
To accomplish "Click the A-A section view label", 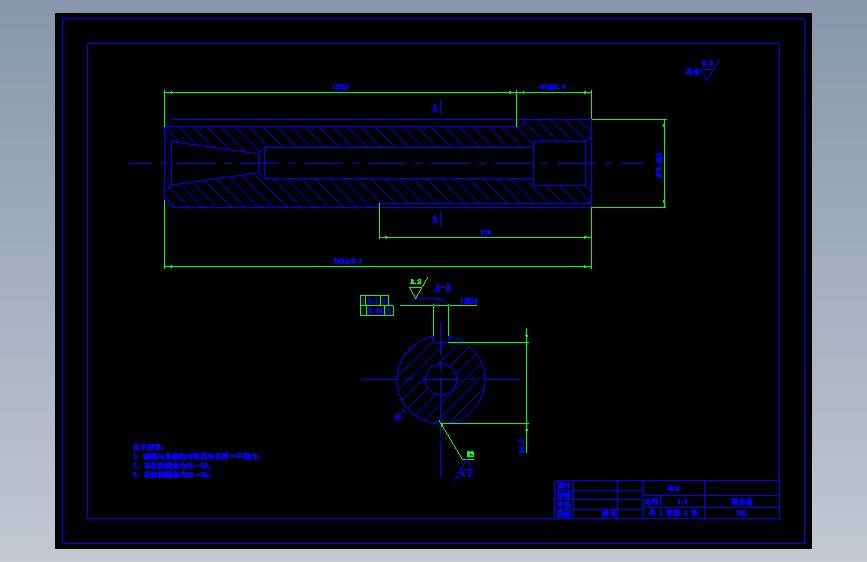I will coord(442,288).
